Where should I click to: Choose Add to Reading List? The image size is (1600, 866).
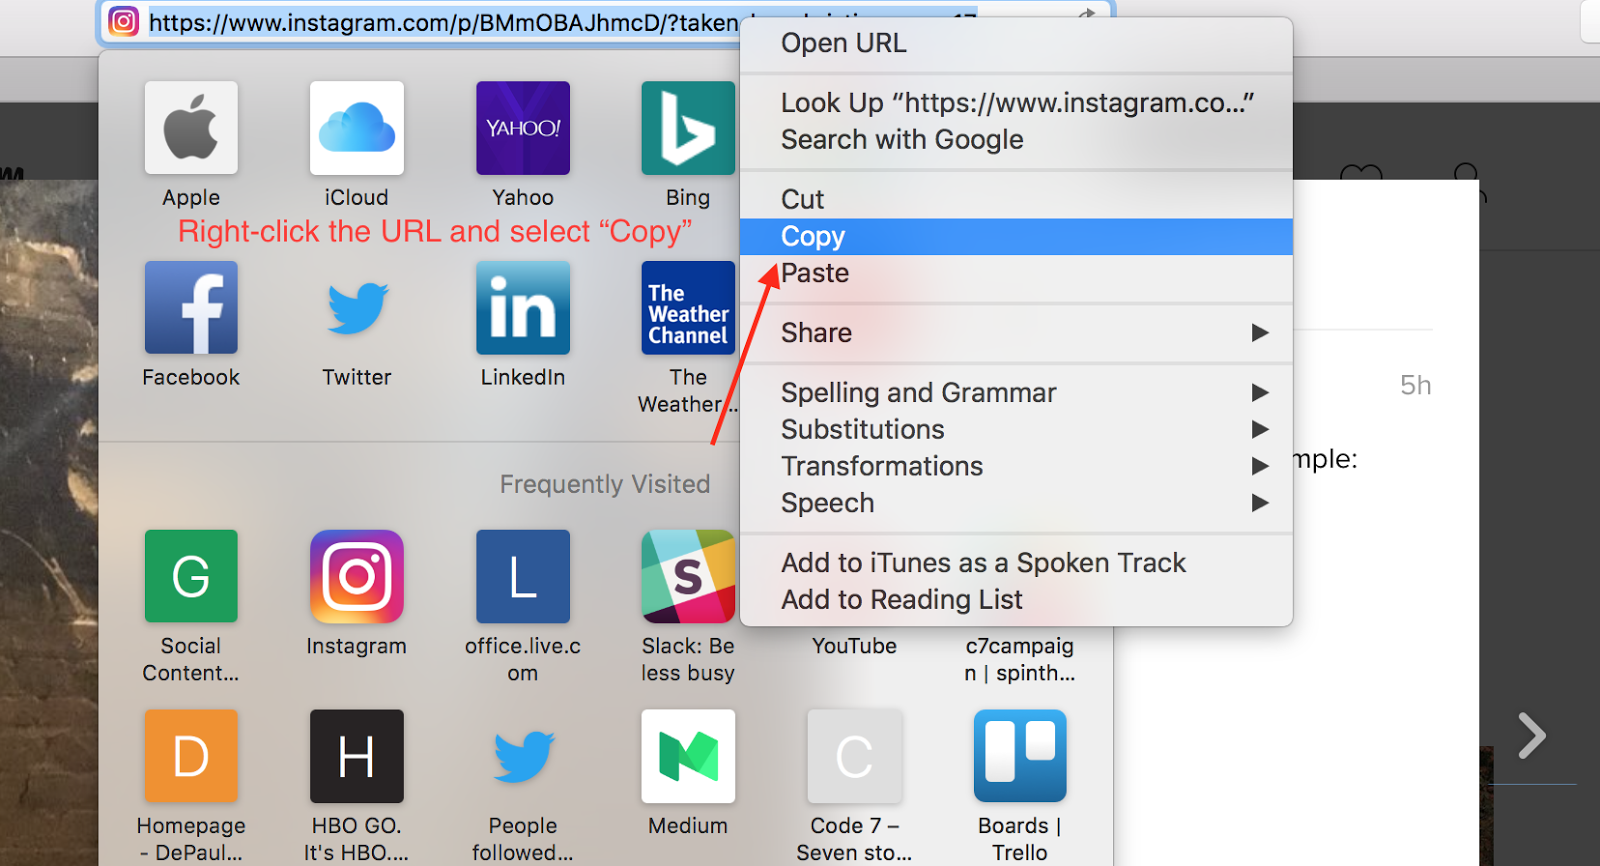tap(1016, 600)
